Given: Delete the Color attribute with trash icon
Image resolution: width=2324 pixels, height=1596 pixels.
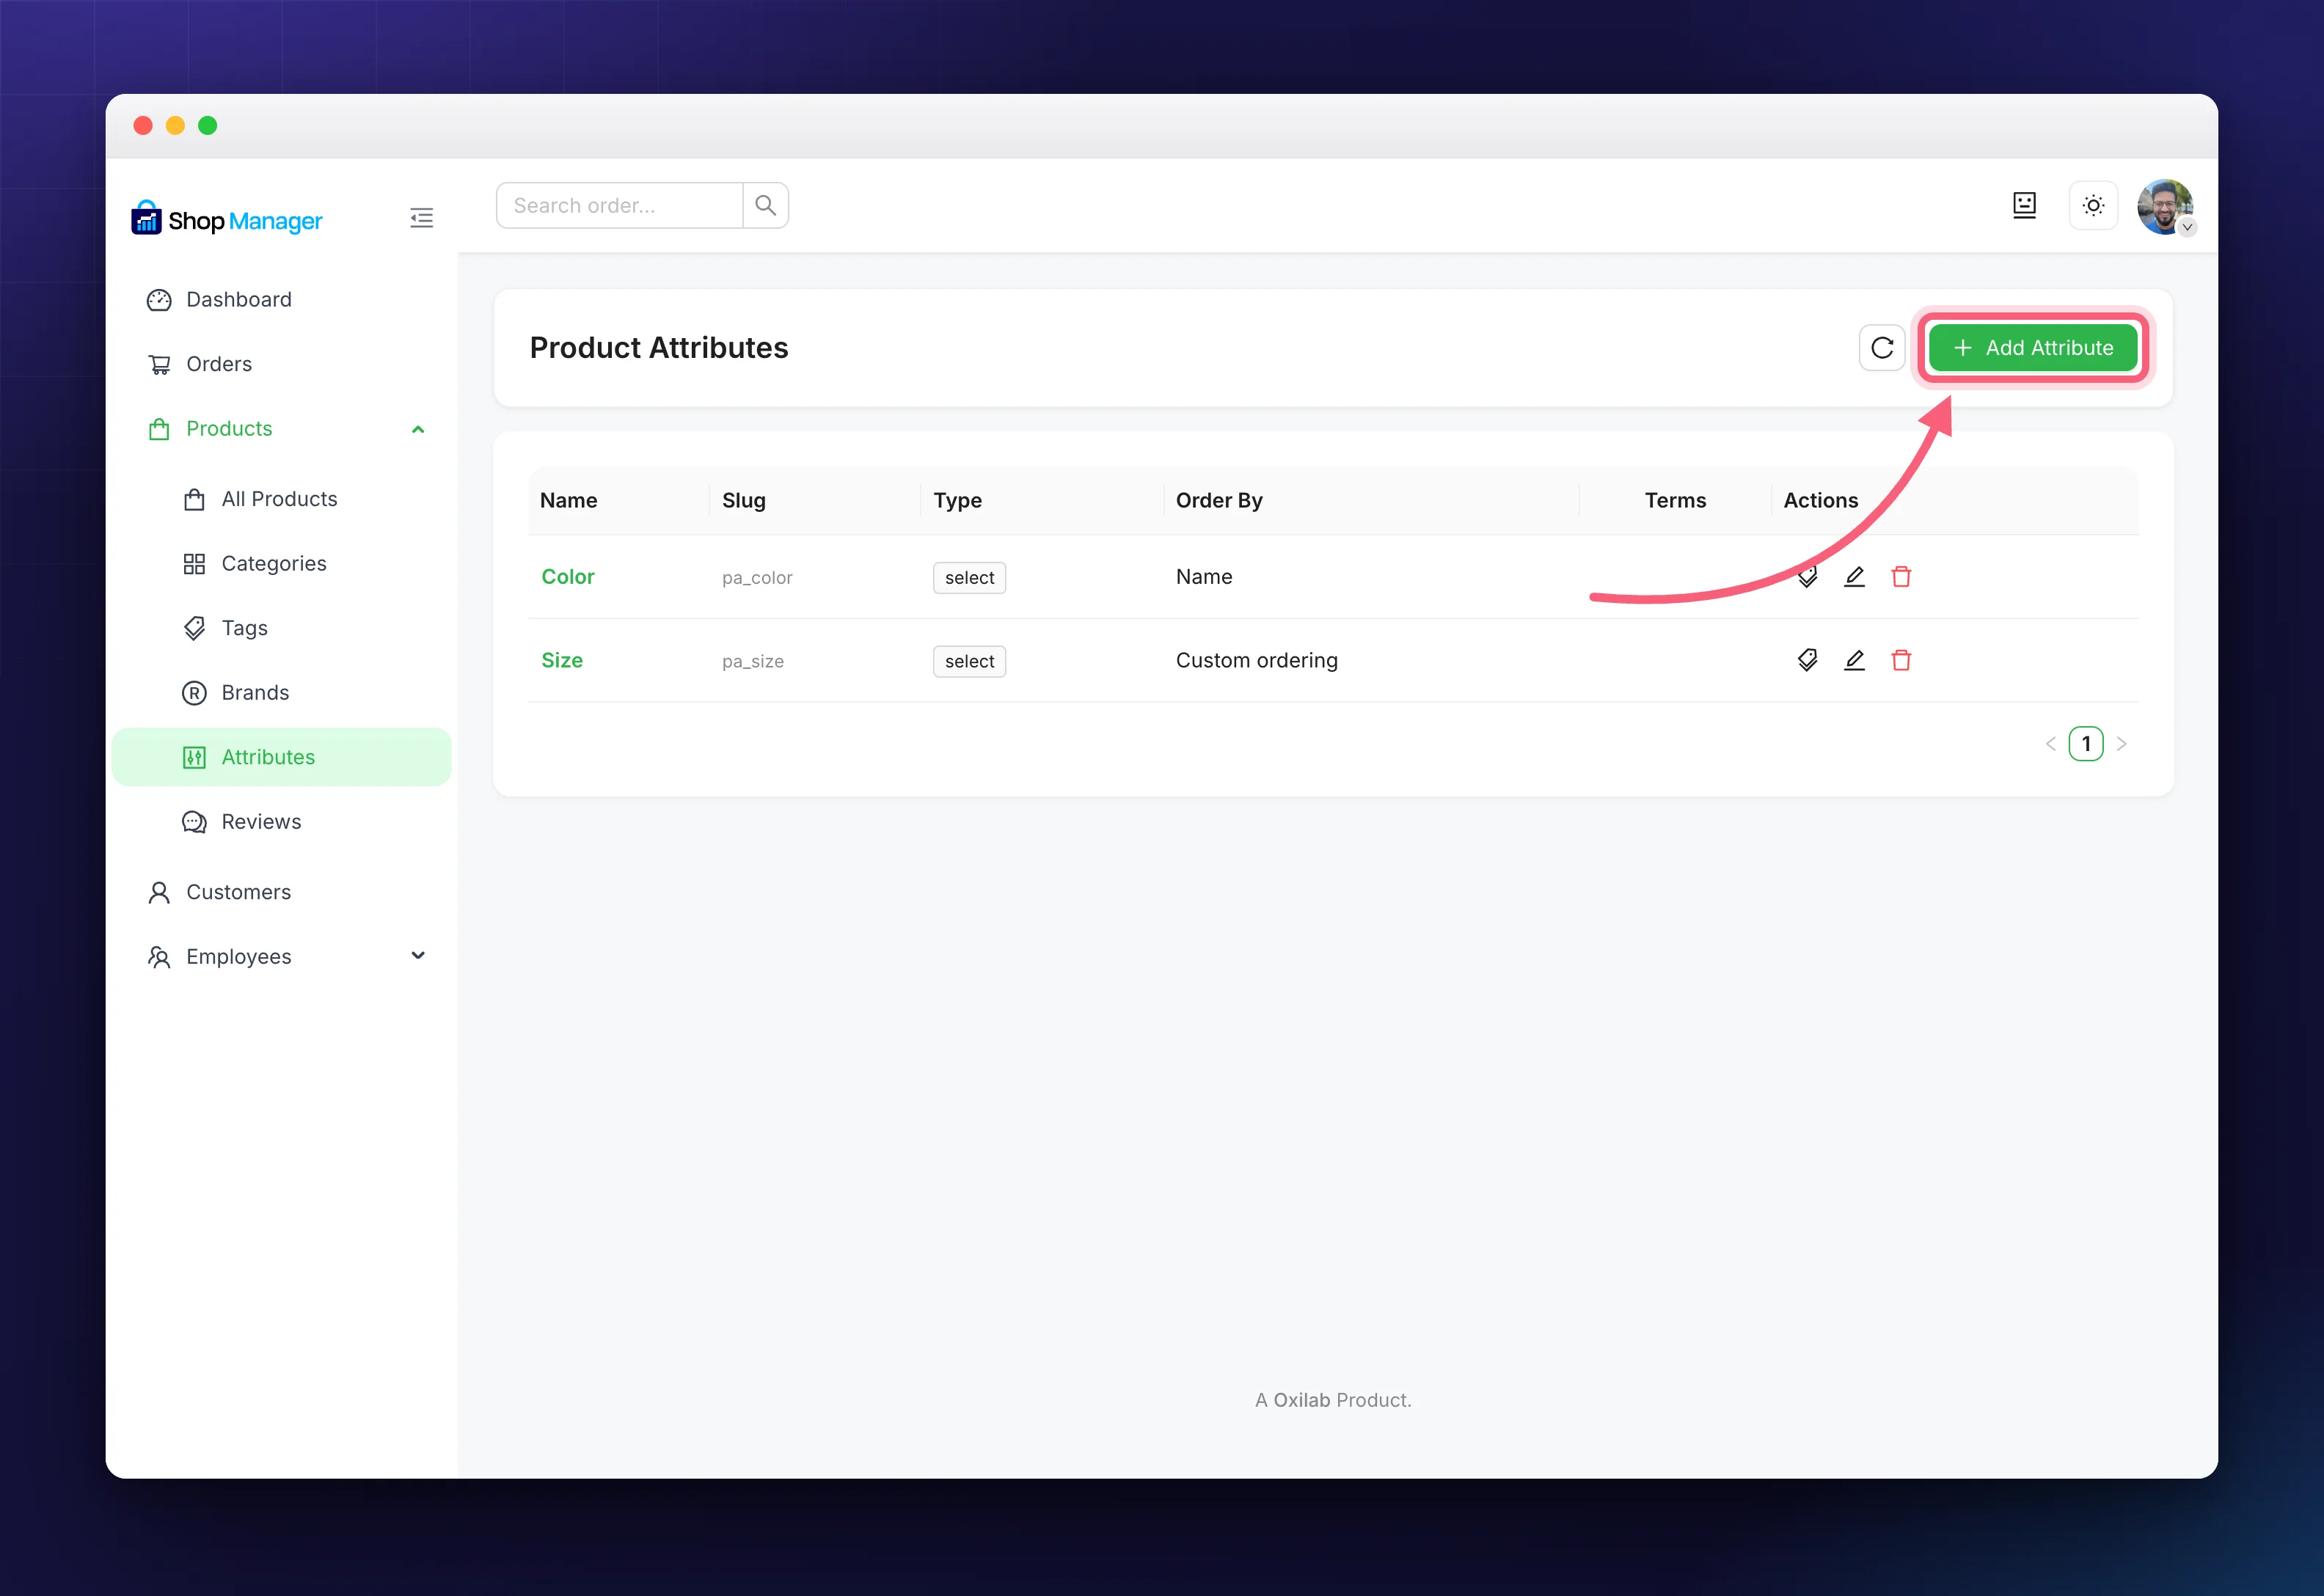Looking at the screenshot, I should (1901, 577).
